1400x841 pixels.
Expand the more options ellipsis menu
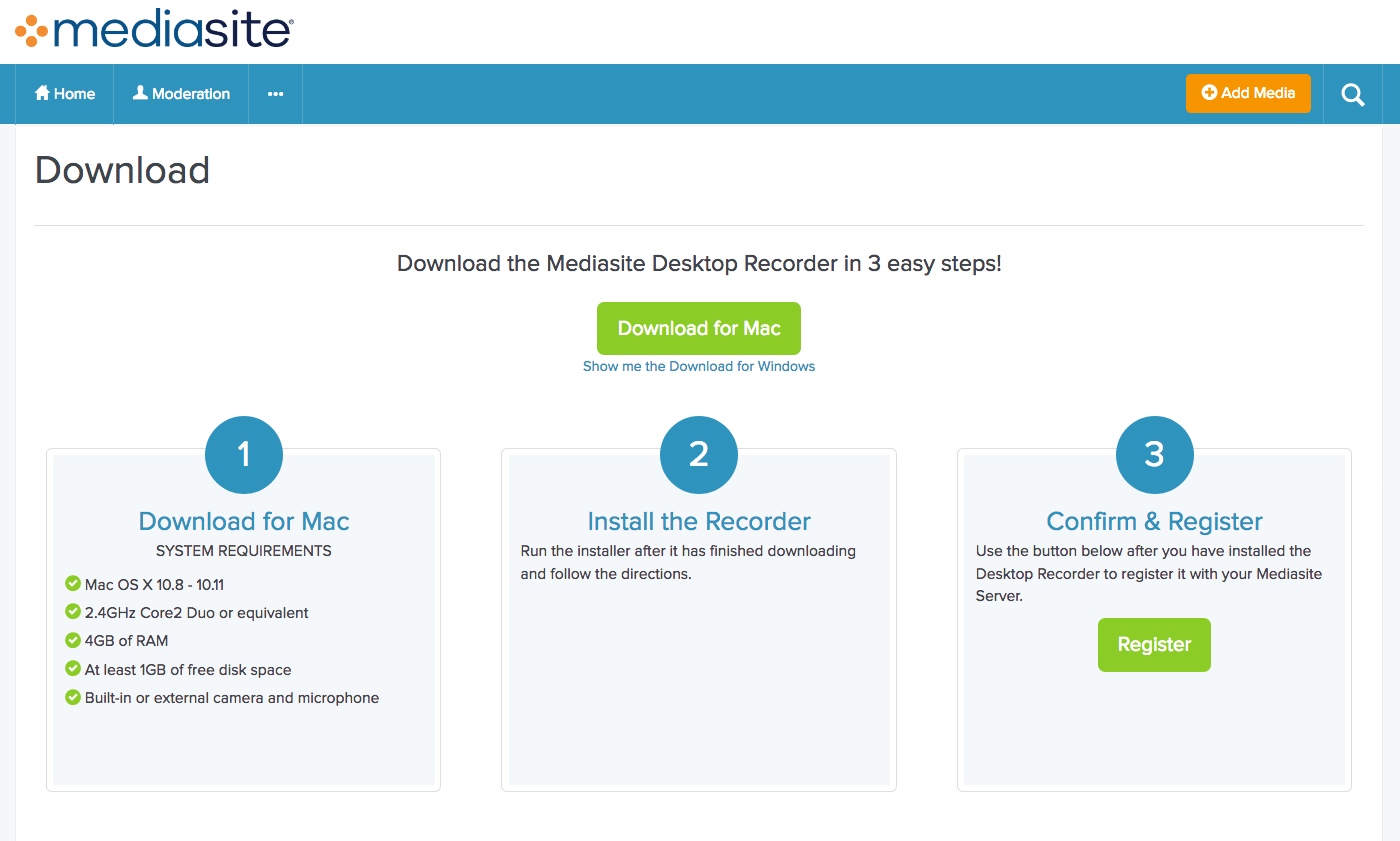(276, 94)
